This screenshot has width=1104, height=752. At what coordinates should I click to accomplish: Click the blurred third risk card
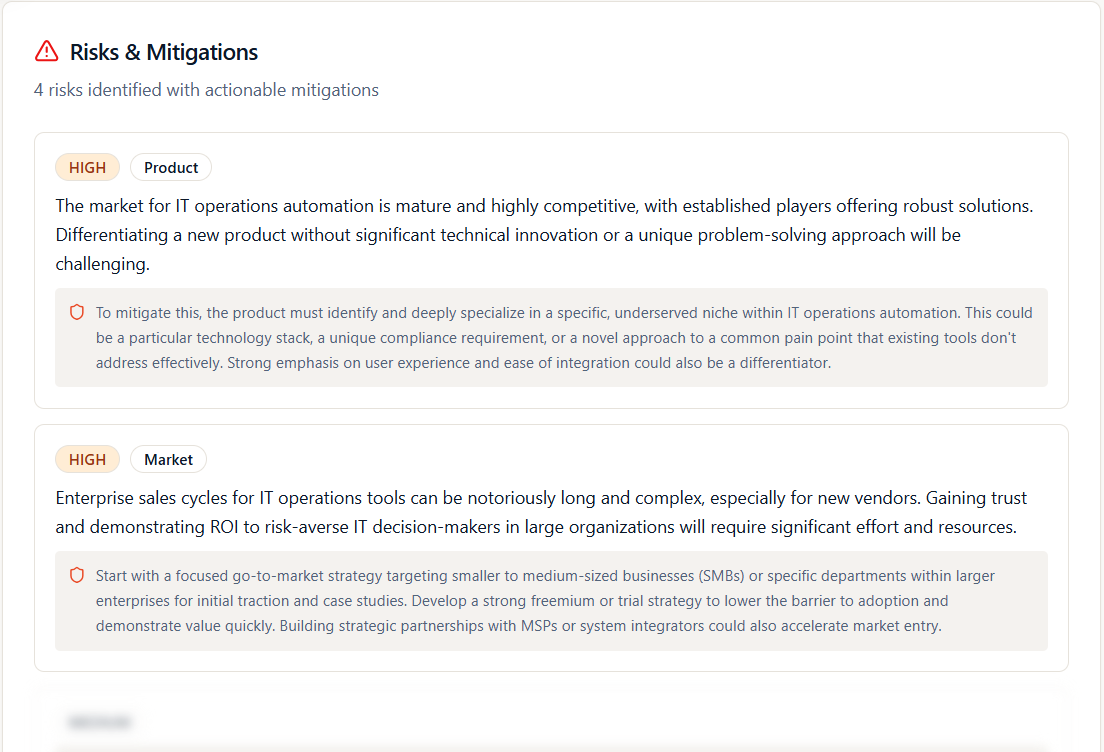551,720
